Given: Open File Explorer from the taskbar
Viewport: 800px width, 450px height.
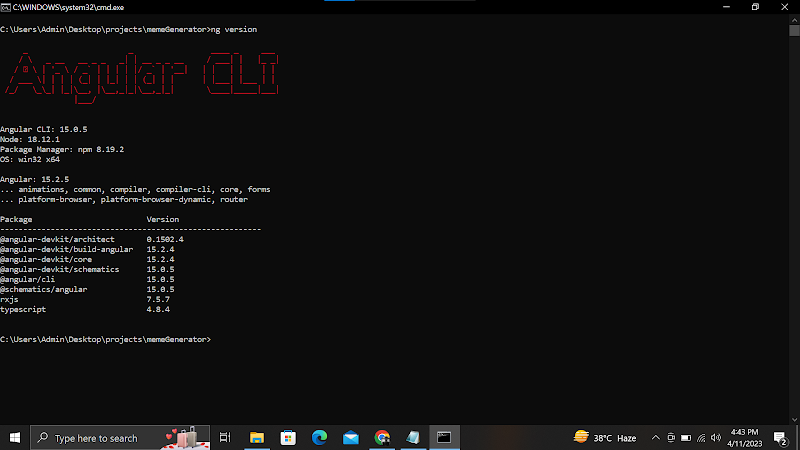Looking at the screenshot, I should pos(257,438).
